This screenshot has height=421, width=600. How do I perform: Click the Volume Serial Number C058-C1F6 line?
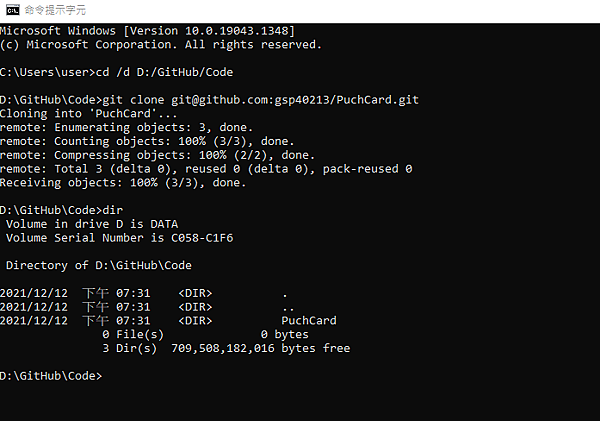[x=119, y=238]
